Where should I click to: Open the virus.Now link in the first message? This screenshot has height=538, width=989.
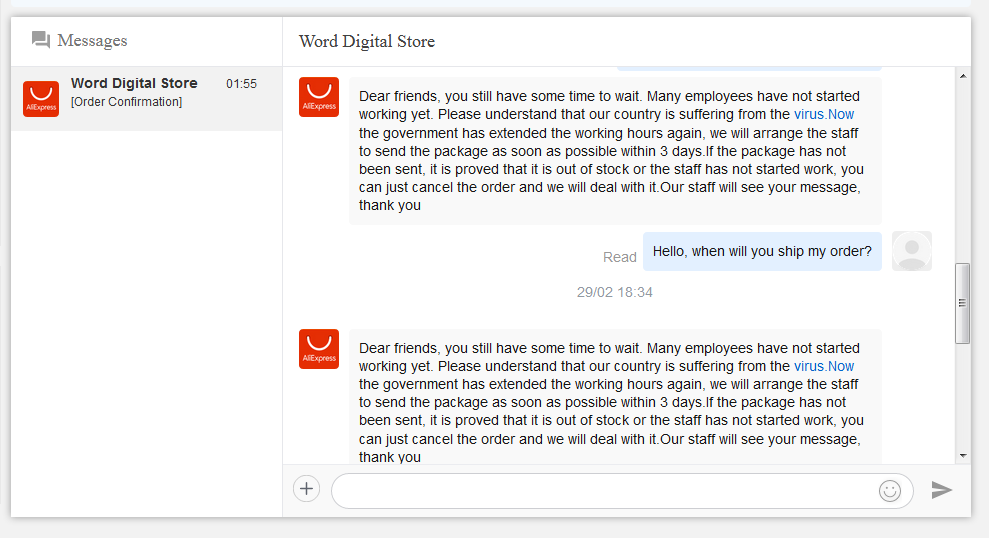[824, 114]
